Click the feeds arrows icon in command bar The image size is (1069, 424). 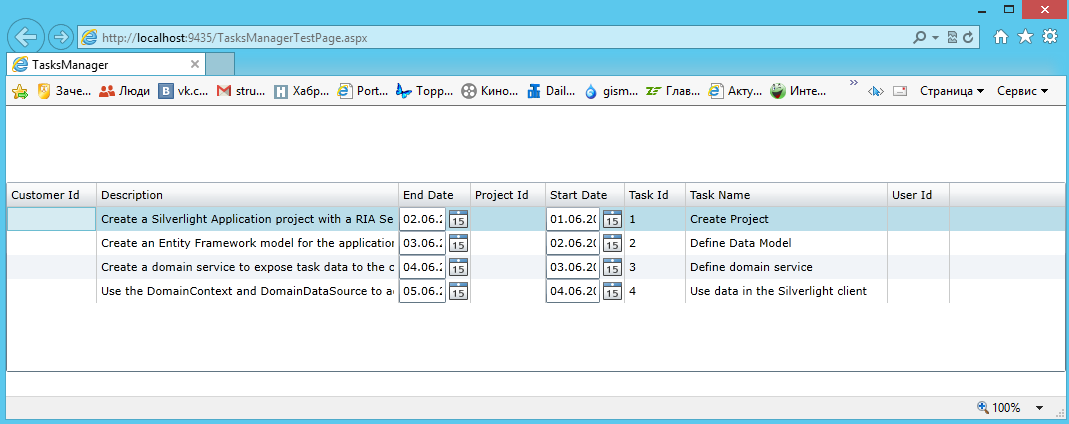point(876,91)
